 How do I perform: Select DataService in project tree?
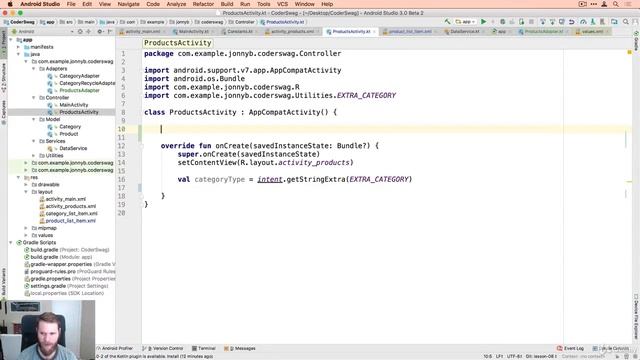73,148
